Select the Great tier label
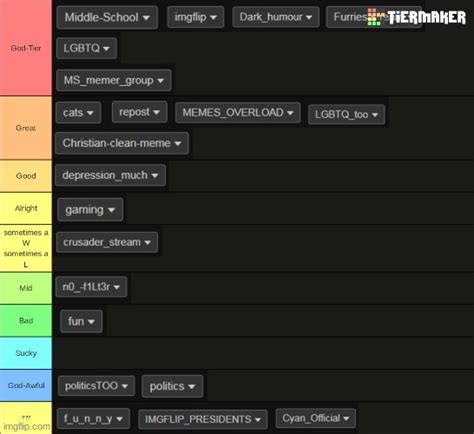The width and height of the screenshot is (474, 434). pyautogui.click(x=26, y=128)
